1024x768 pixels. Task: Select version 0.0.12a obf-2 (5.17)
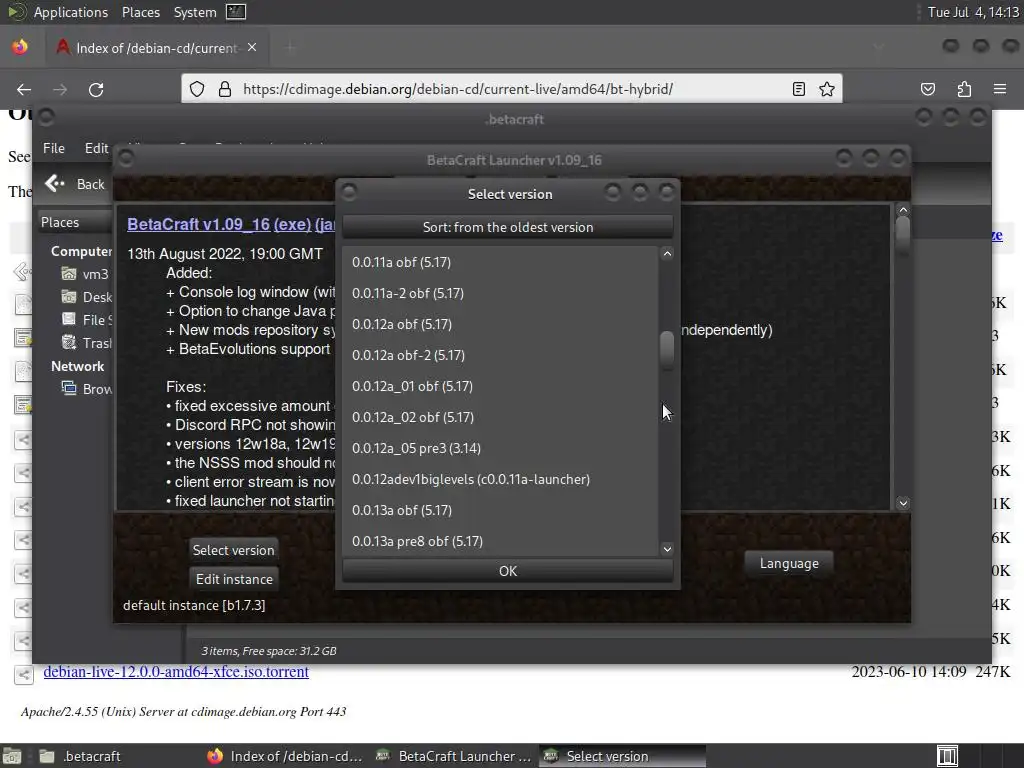[500, 355]
